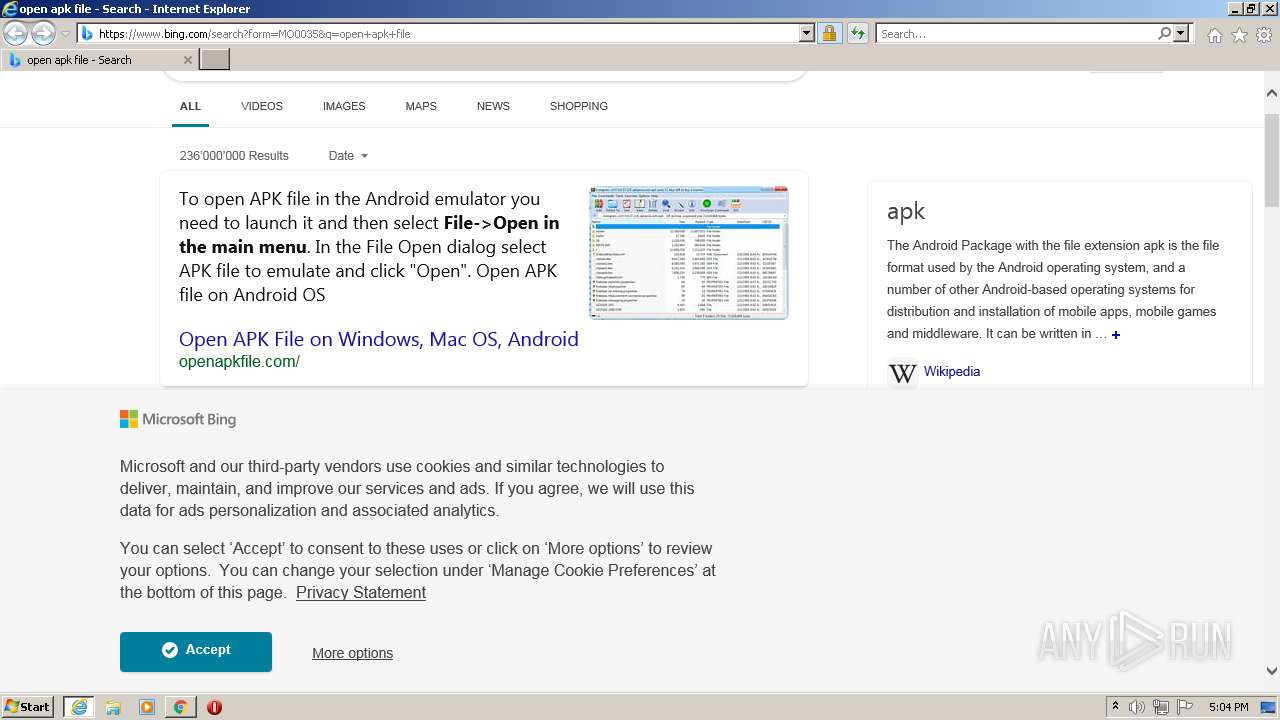Go forward with the Forward arrow button
Screen dimensions: 1280x720
click(43, 34)
